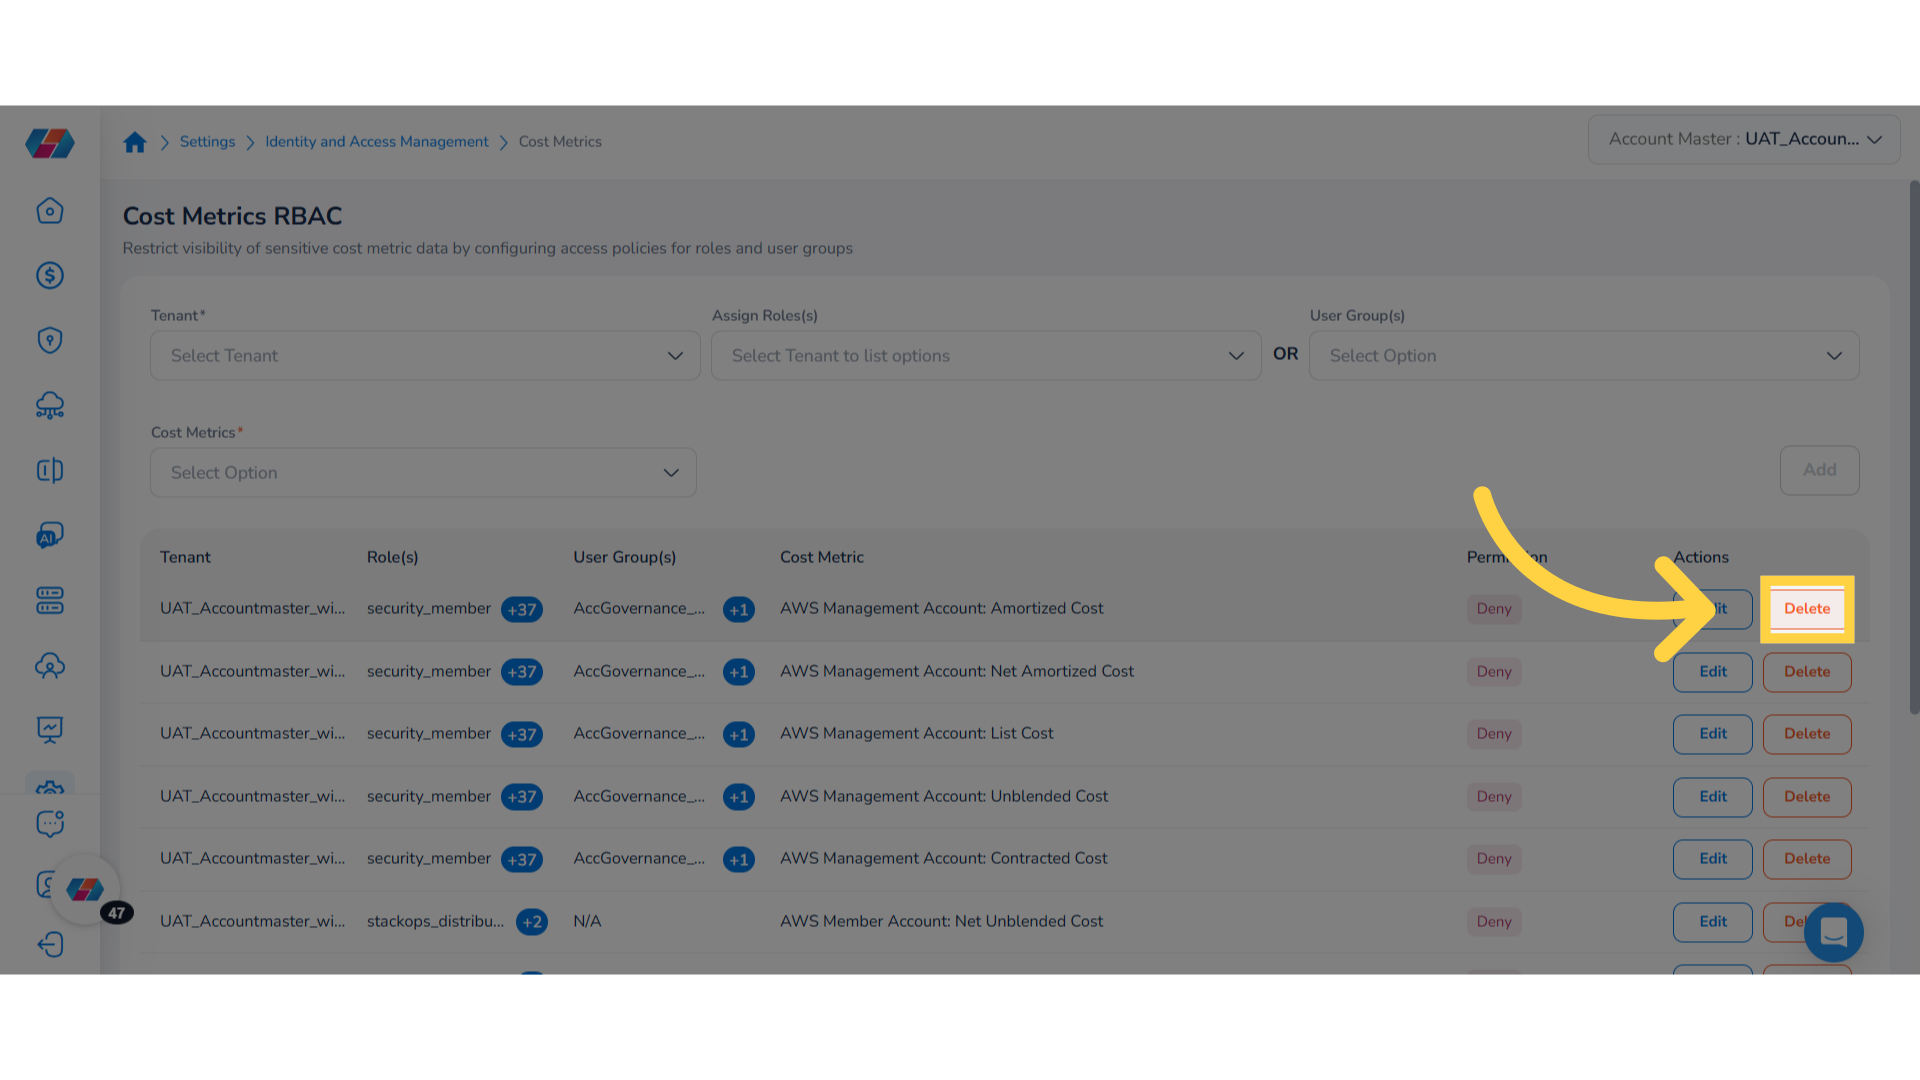Click the Role(s) column header

[392, 558]
